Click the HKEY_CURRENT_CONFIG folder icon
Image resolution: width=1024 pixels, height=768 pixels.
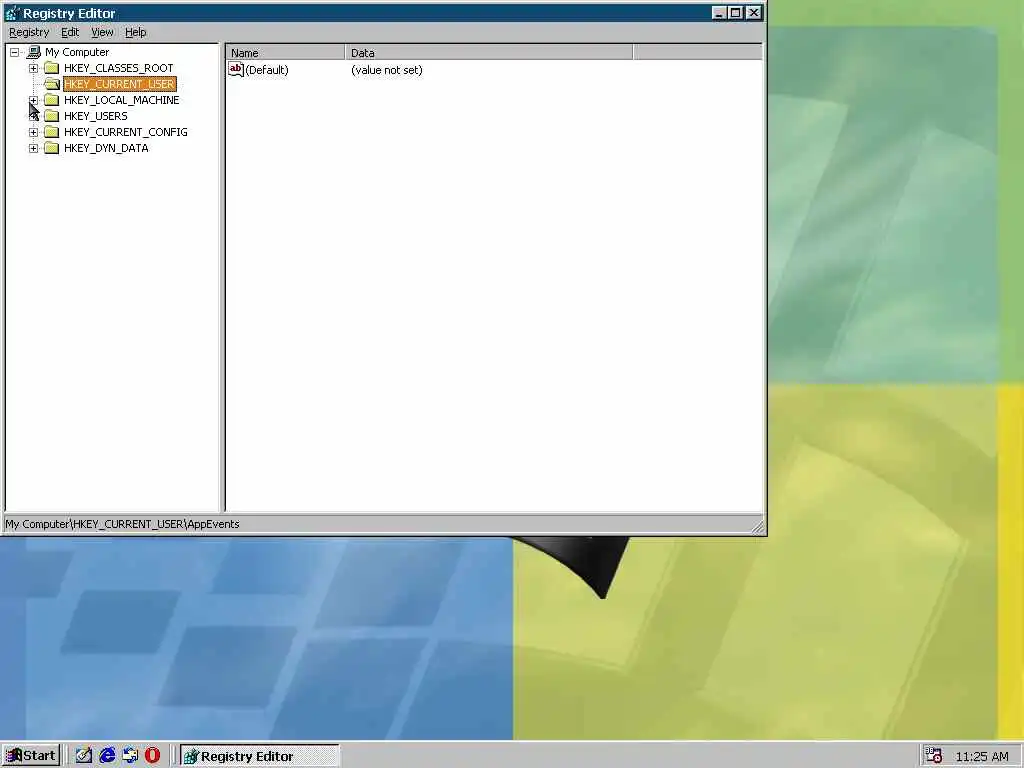pyautogui.click(x=52, y=132)
